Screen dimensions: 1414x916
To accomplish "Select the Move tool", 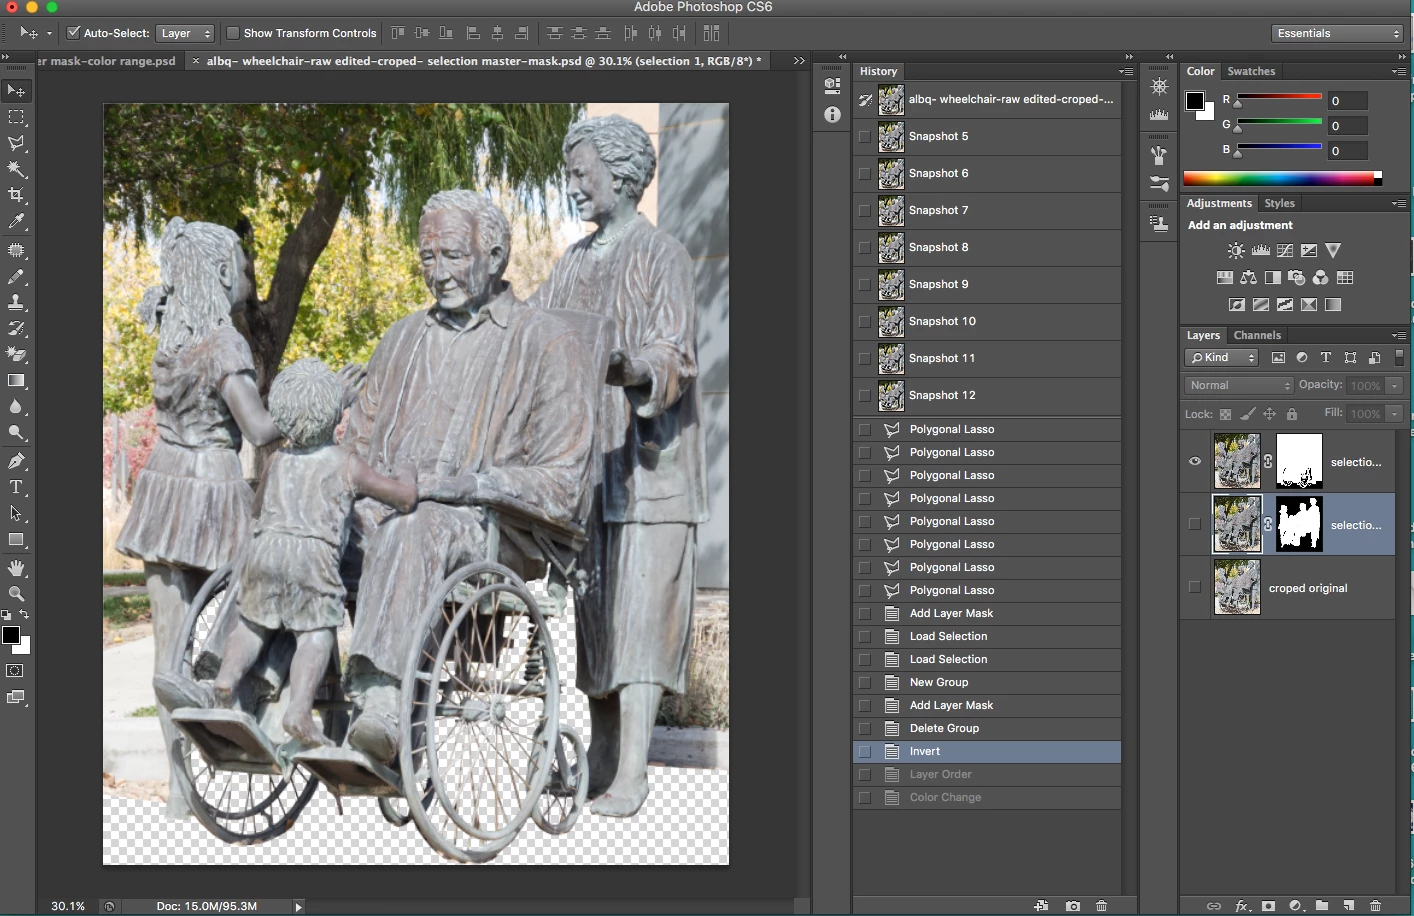I will tap(16, 91).
